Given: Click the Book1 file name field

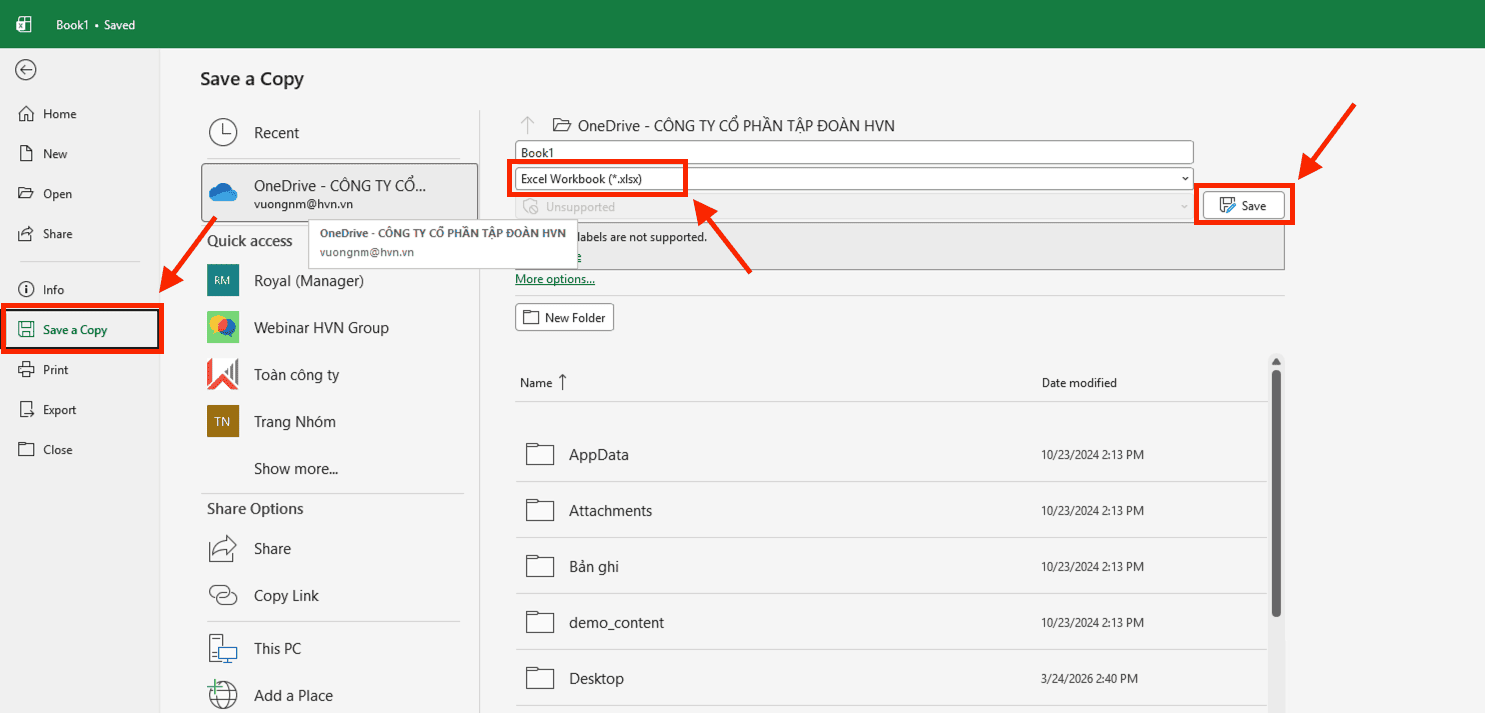Looking at the screenshot, I should [x=854, y=152].
